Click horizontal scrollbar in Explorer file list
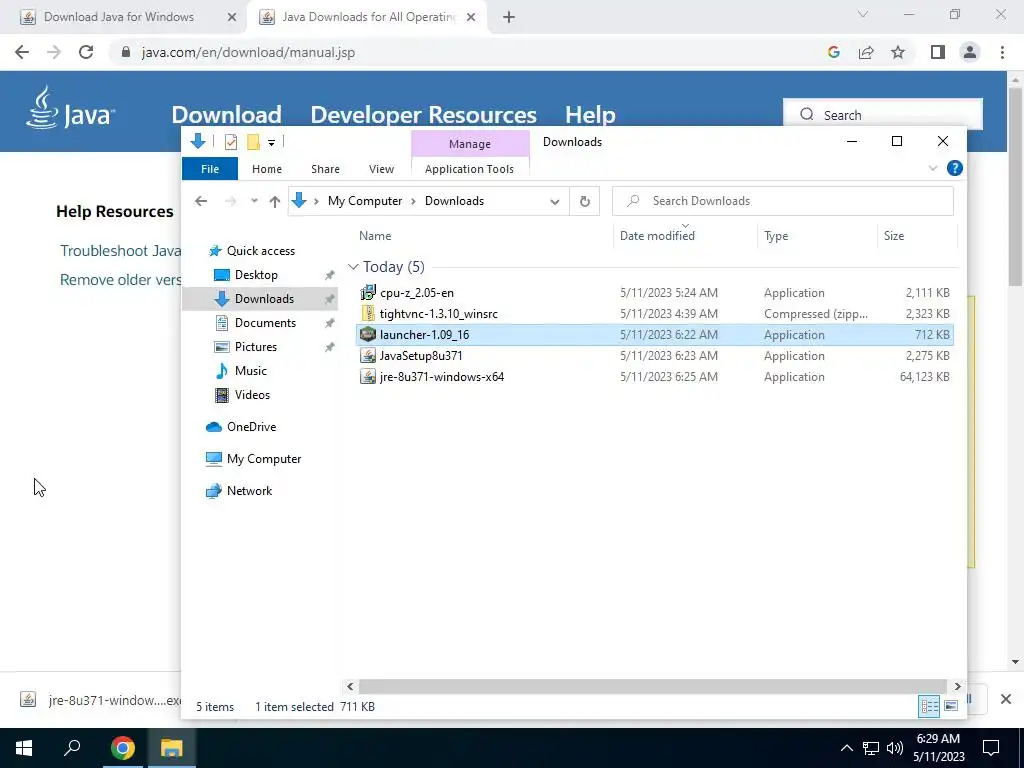This screenshot has height=768, width=1024. [x=652, y=686]
